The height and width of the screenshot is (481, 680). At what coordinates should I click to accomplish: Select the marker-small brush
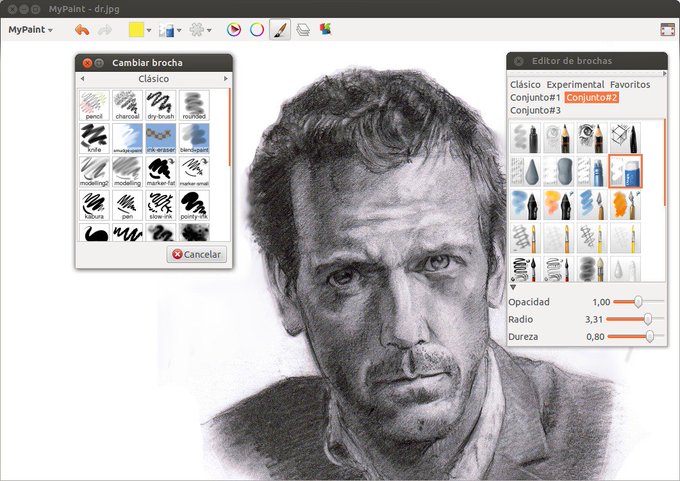[194, 172]
